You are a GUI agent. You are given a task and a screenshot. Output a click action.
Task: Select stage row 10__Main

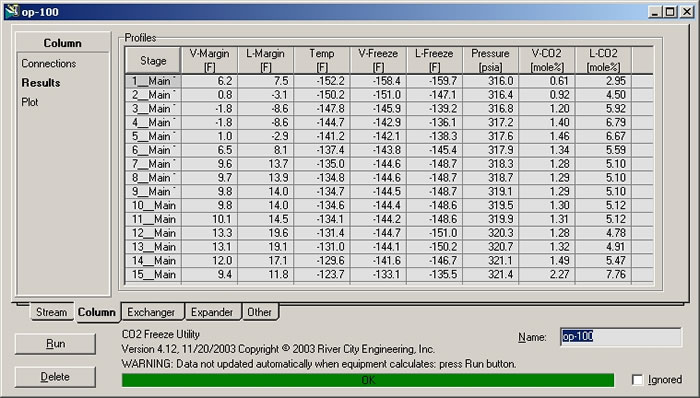pyautogui.click(x=153, y=206)
